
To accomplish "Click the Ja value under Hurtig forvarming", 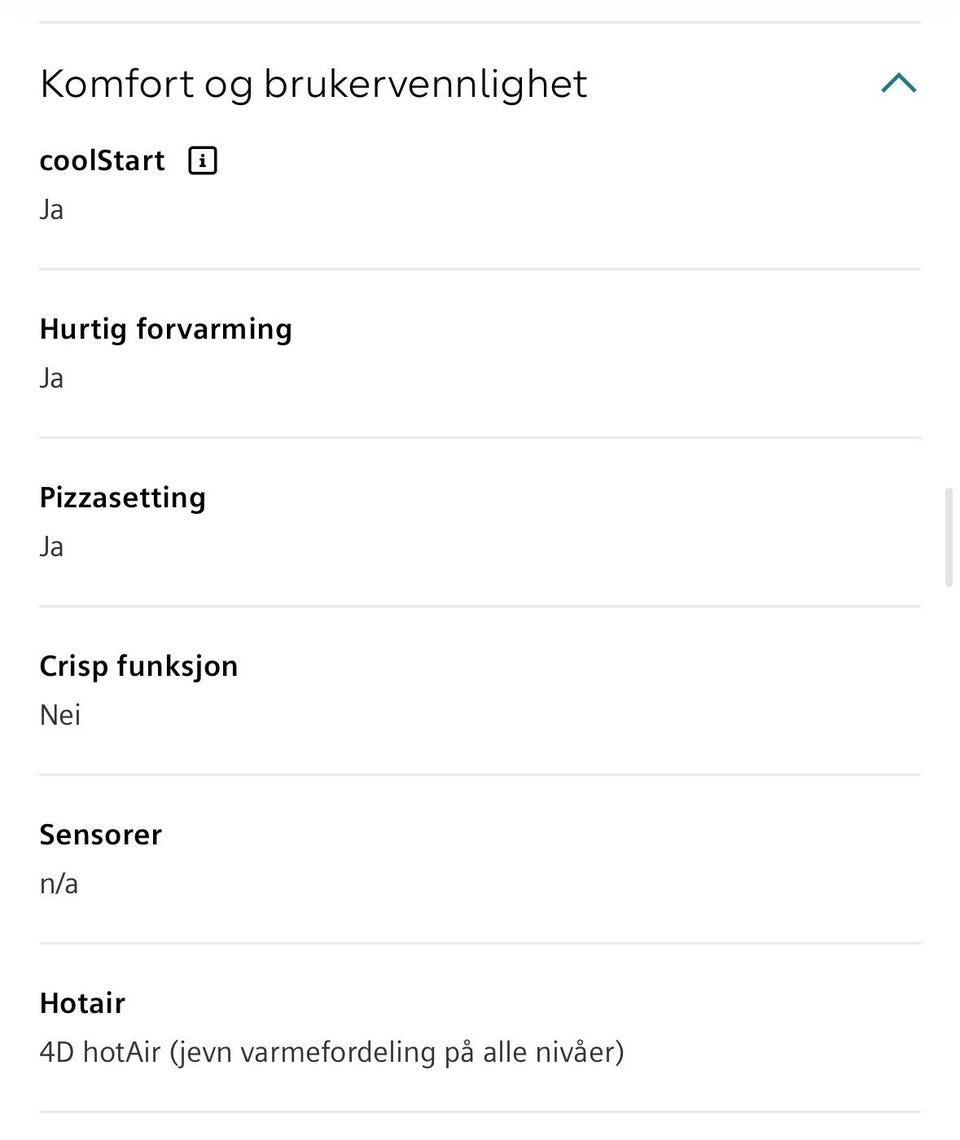I will click(x=51, y=378).
